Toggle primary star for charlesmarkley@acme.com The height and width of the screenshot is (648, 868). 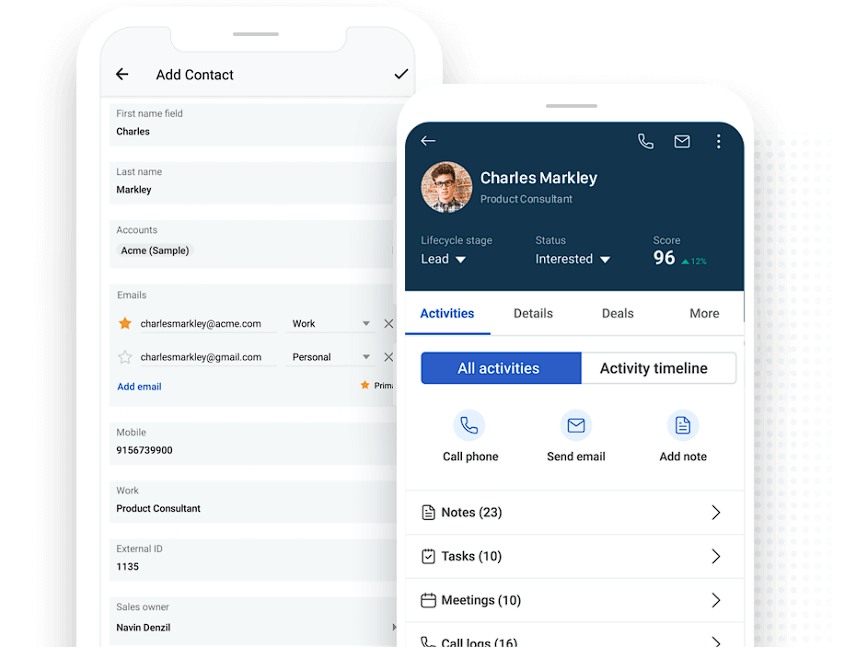tap(125, 324)
